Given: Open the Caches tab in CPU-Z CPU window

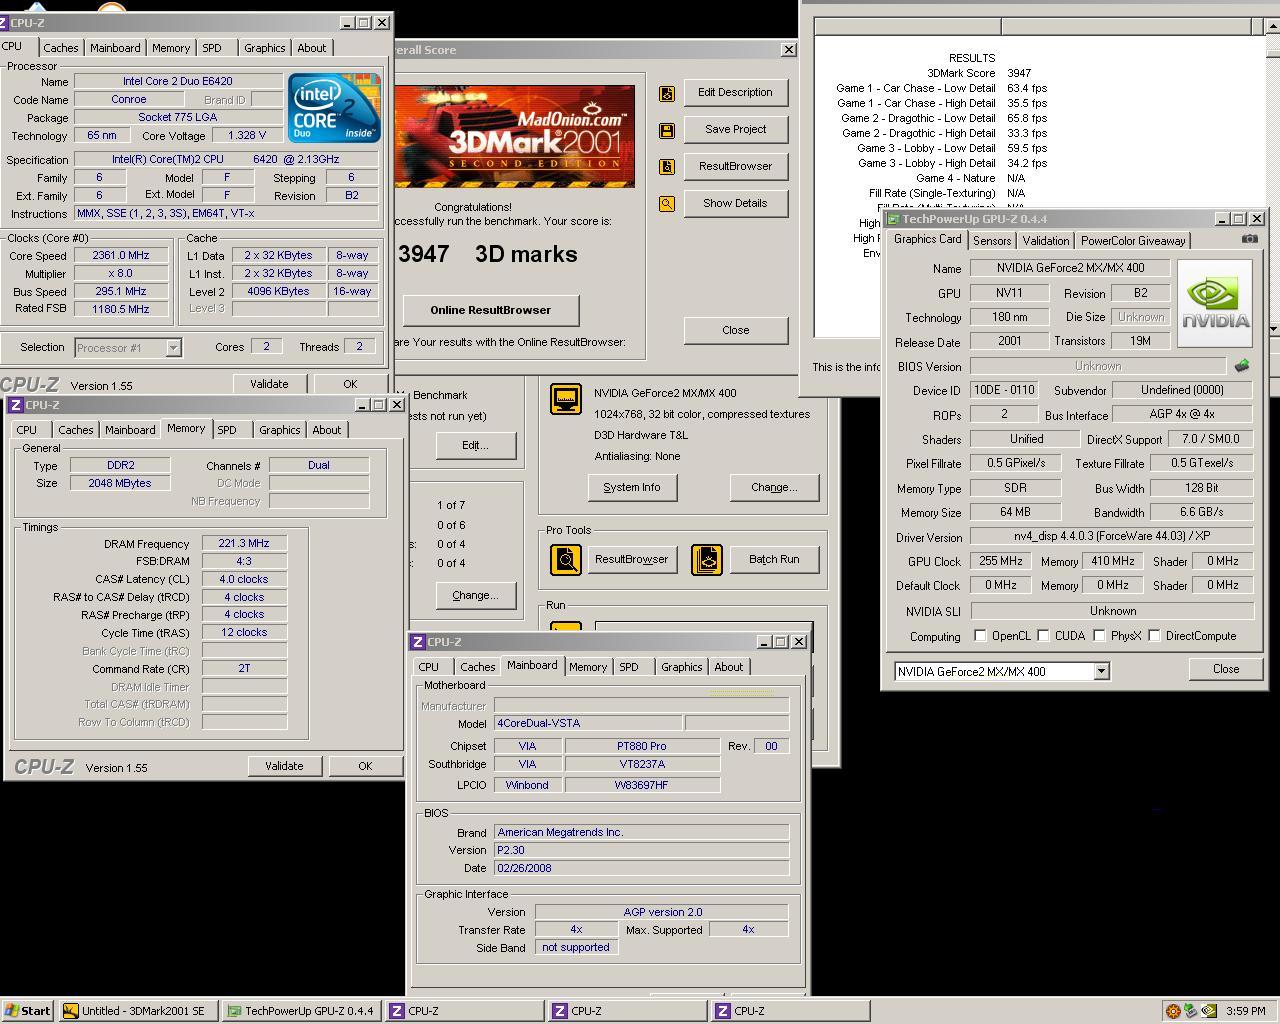Looking at the screenshot, I should 60,48.
